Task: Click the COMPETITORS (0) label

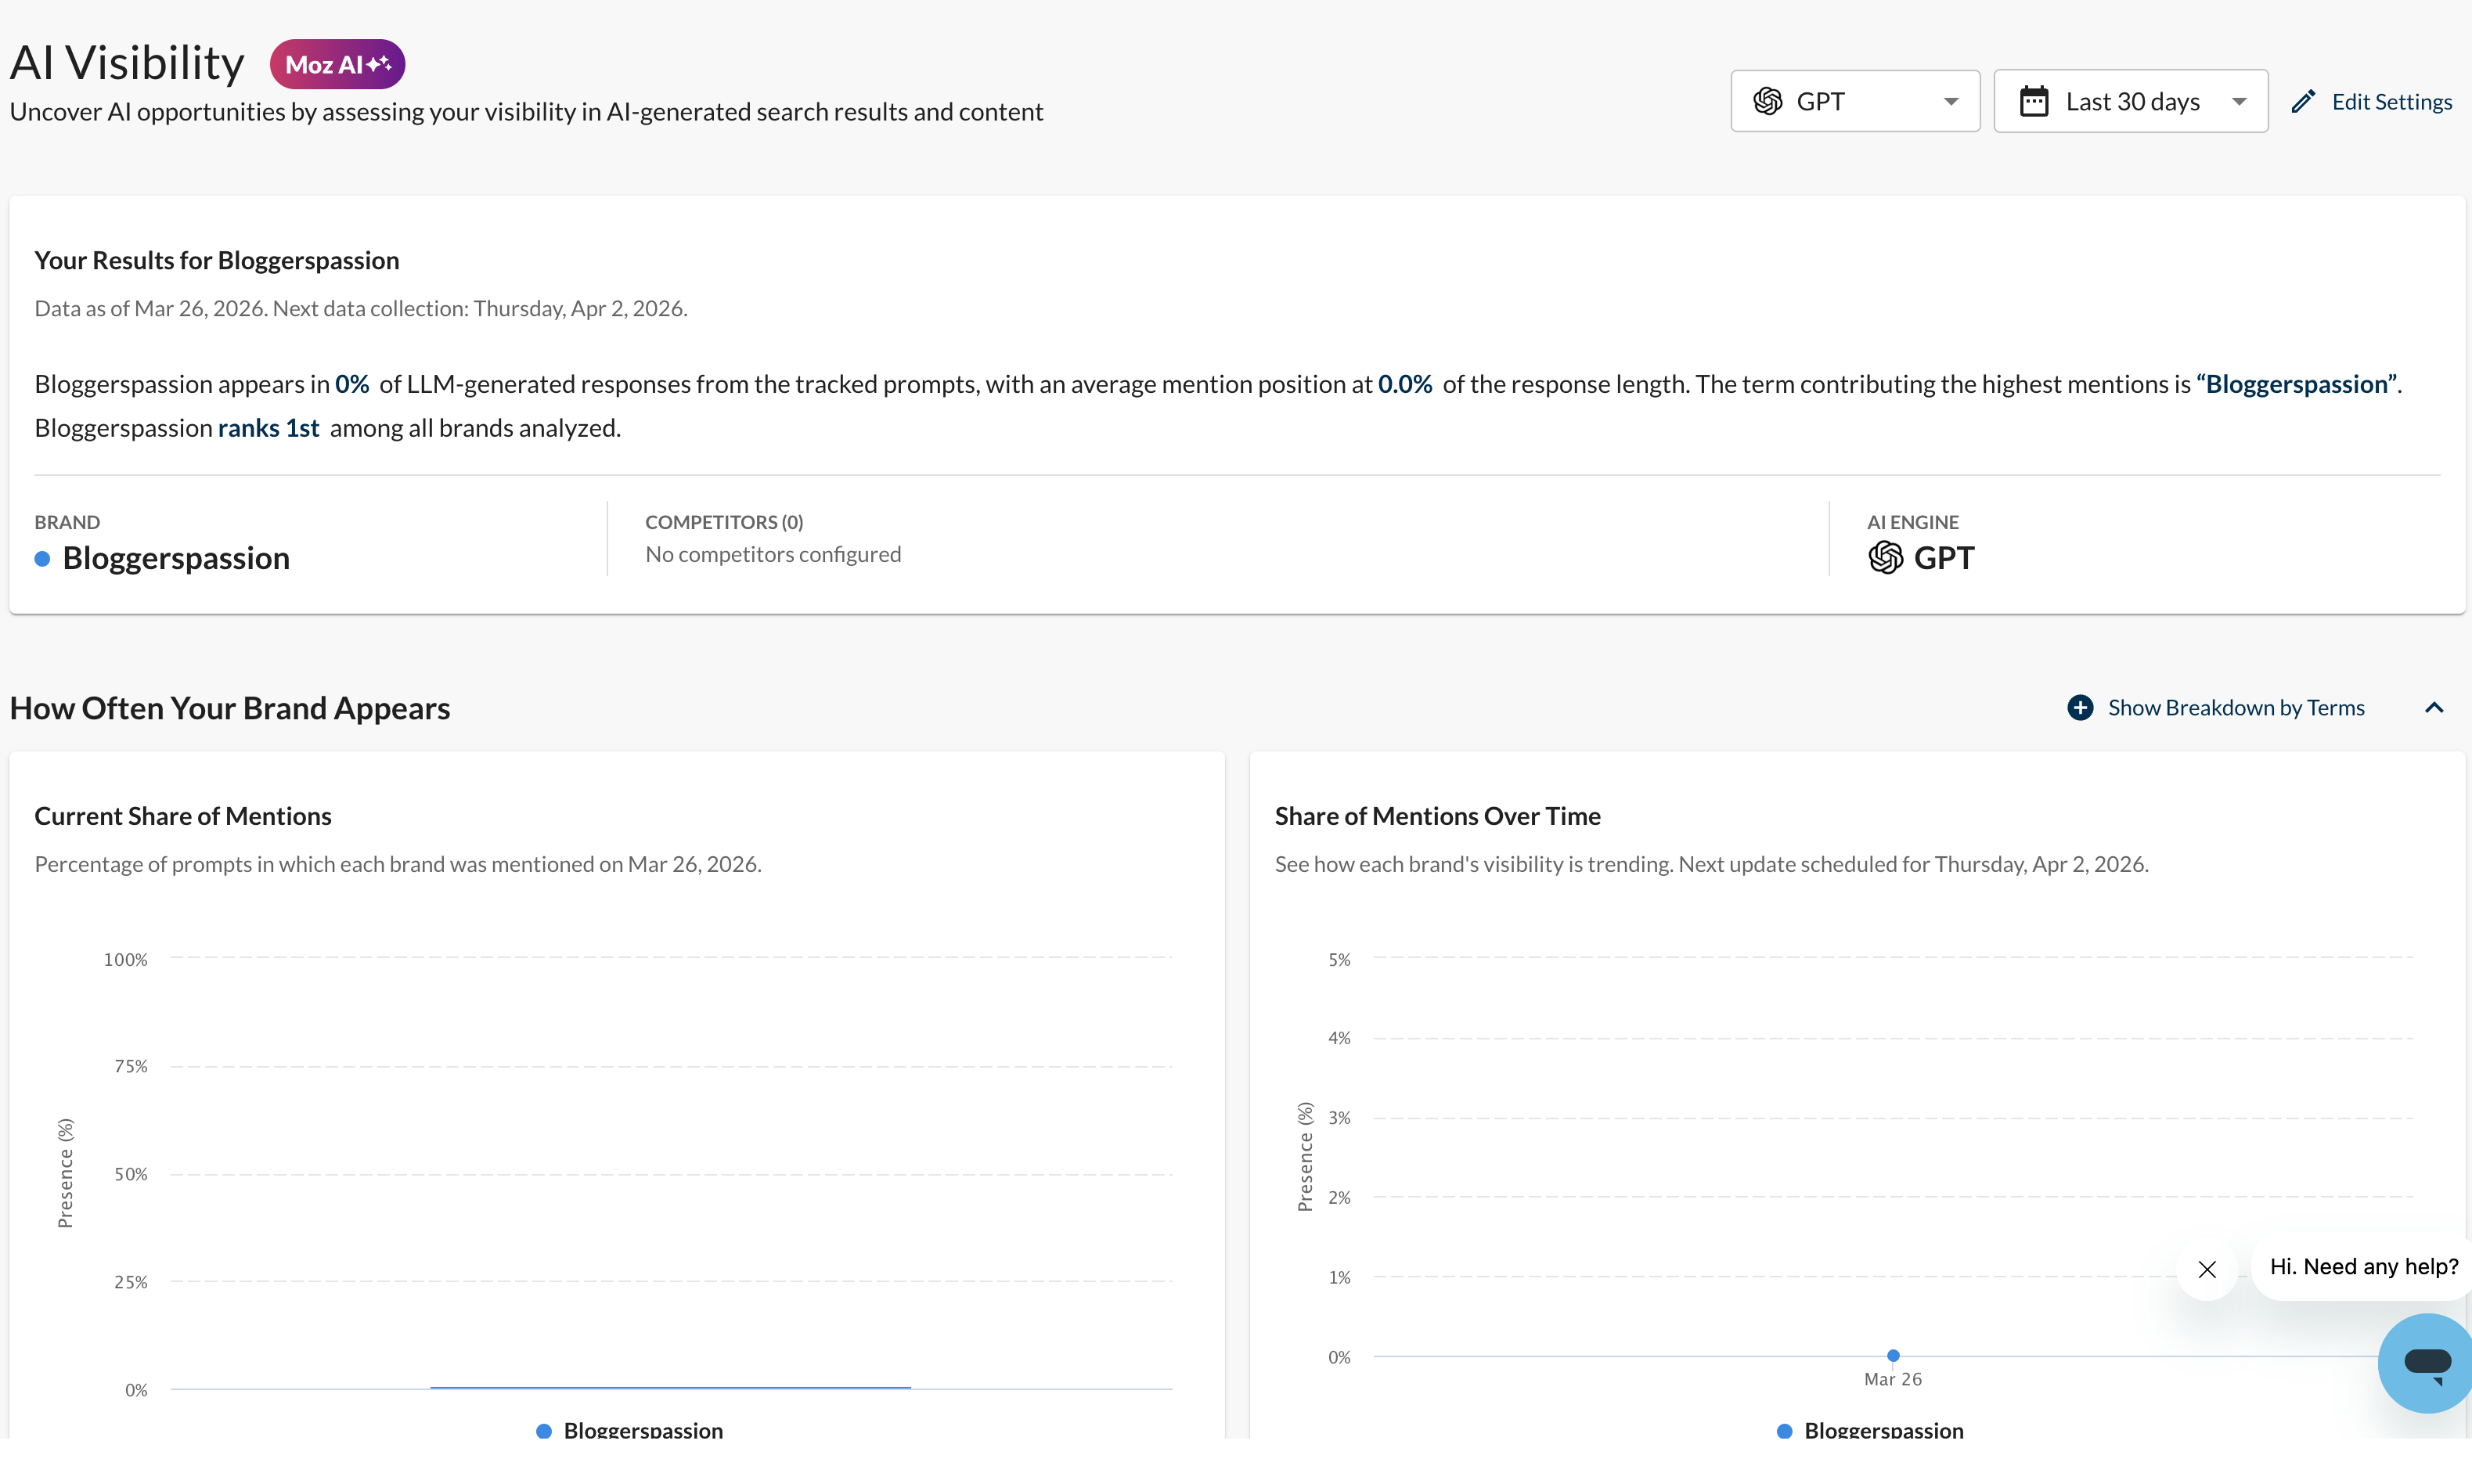Action: (724, 522)
